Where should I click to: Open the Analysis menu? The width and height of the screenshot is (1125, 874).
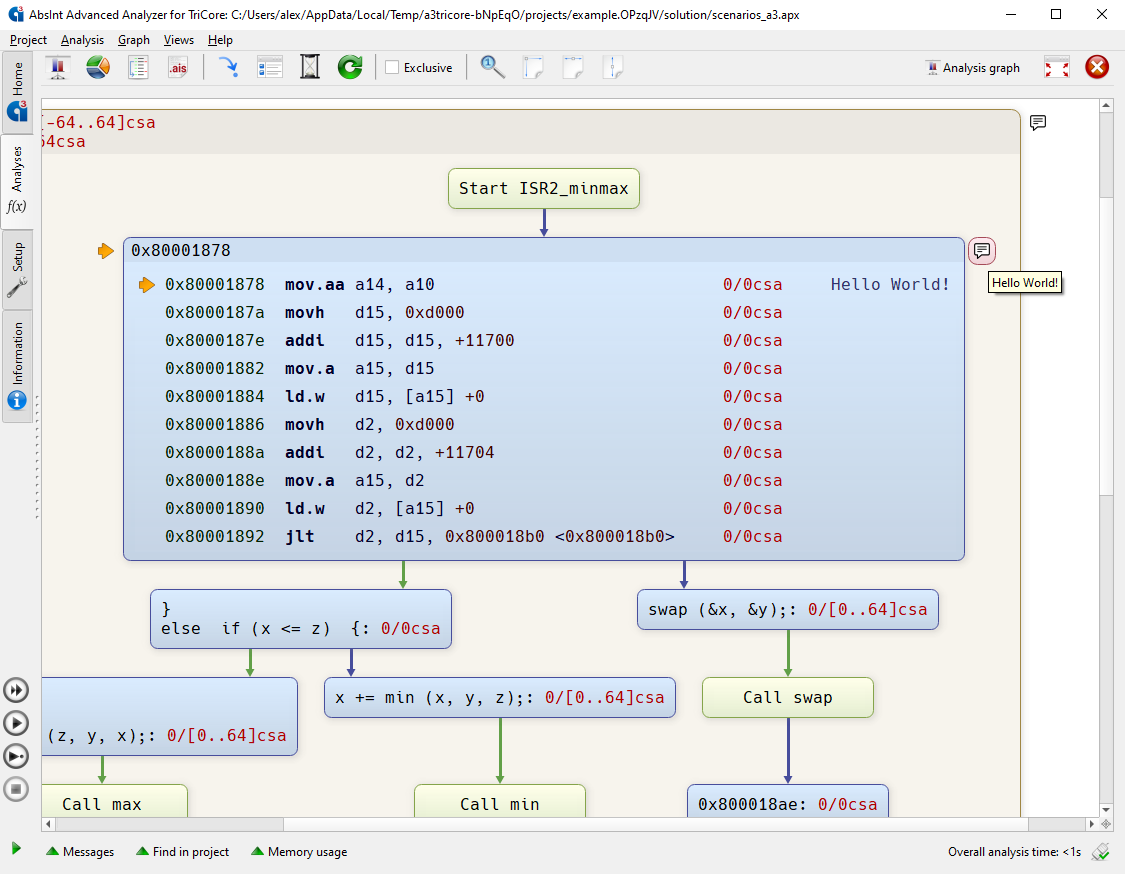point(82,40)
